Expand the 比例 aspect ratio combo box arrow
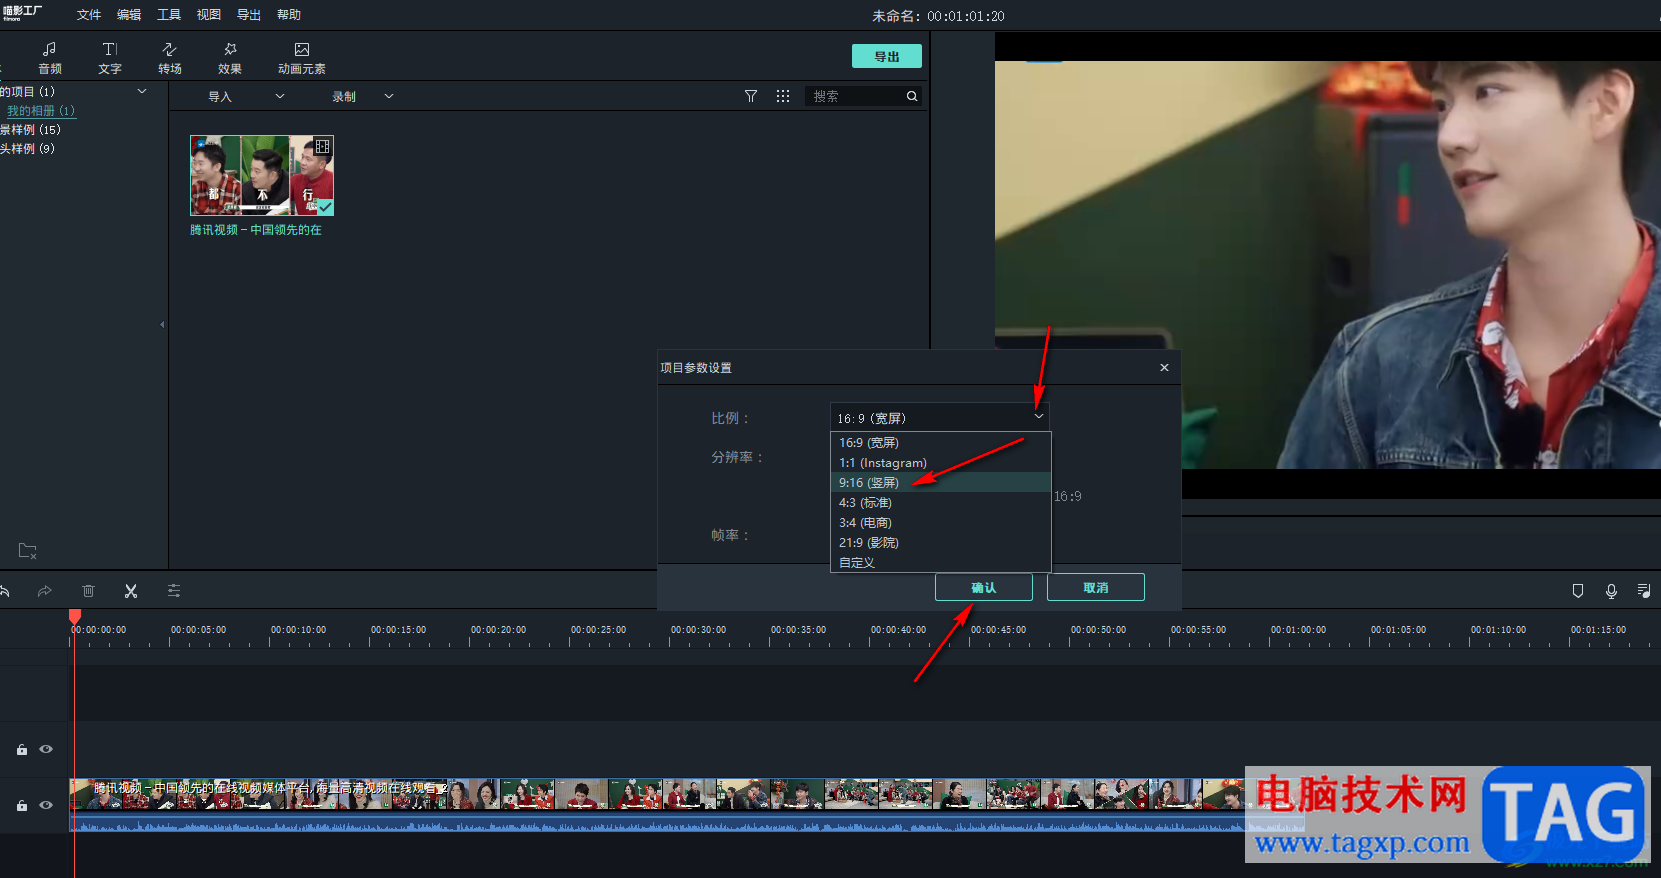 (1039, 417)
